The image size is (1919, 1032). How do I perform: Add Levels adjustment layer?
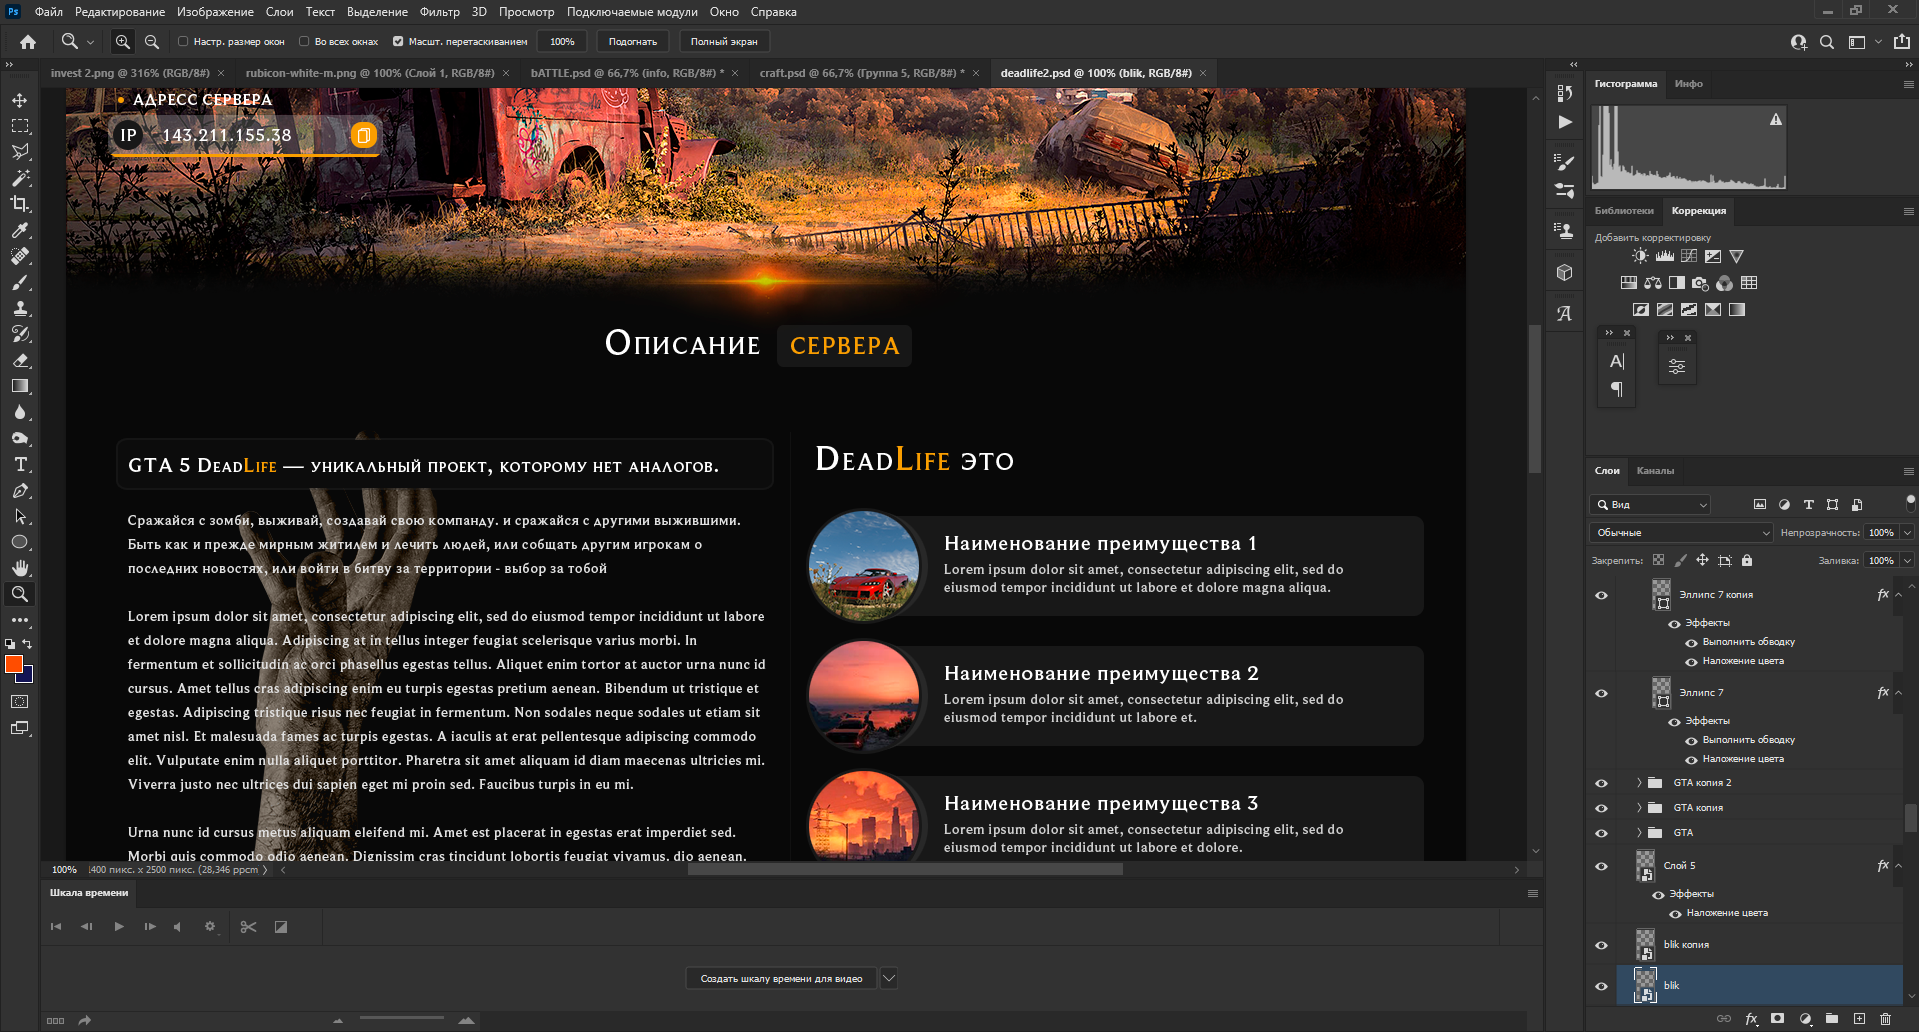[1665, 256]
